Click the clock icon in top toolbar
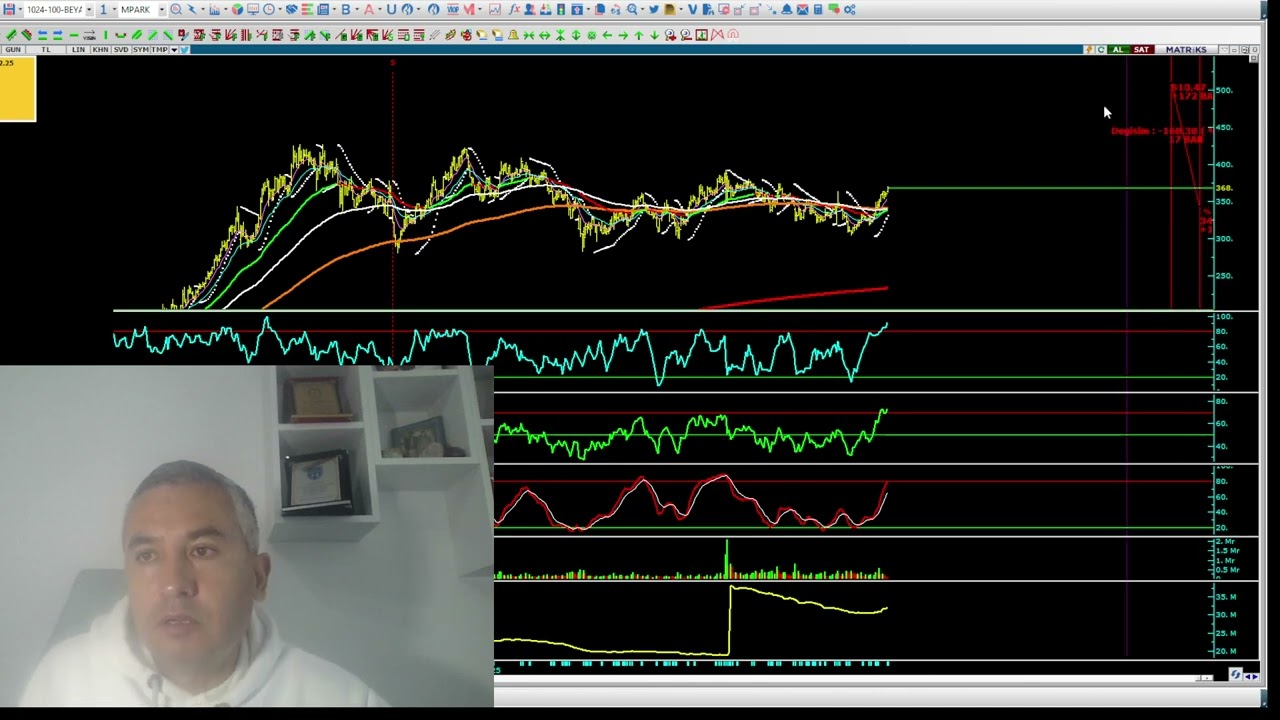Viewport: 1280px width, 720px height. click(x=269, y=10)
